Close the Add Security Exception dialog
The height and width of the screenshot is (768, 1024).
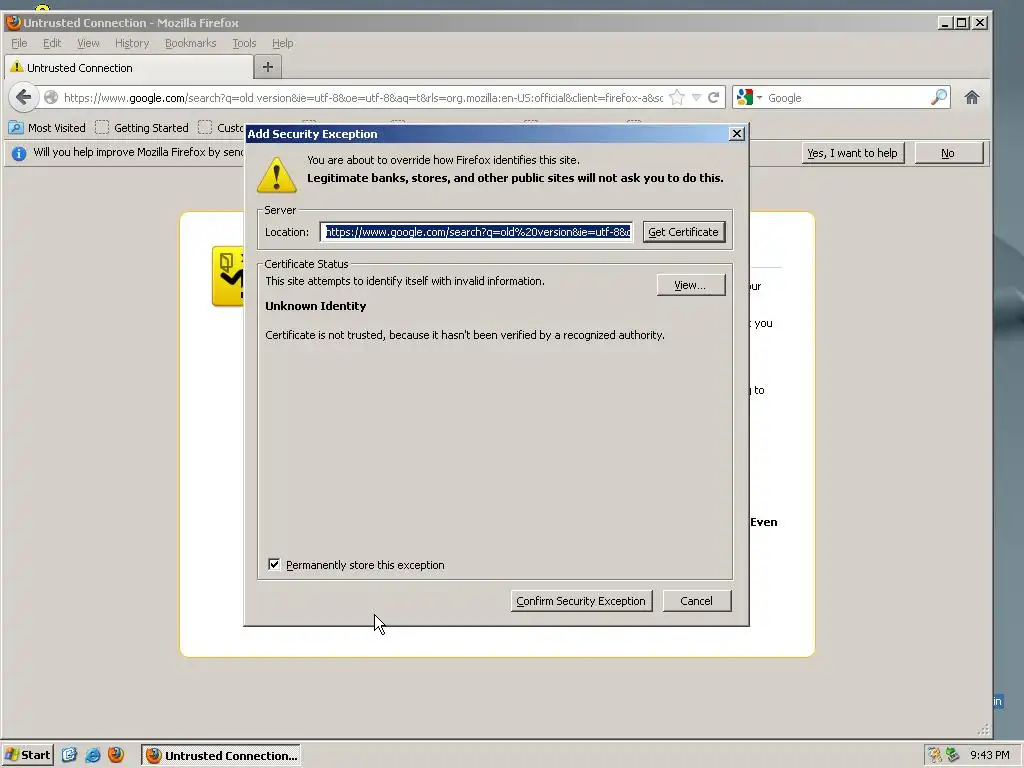click(x=737, y=133)
